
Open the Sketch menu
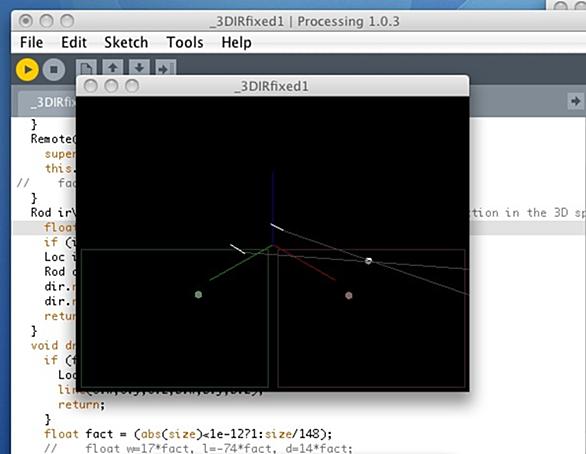(x=126, y=42)
